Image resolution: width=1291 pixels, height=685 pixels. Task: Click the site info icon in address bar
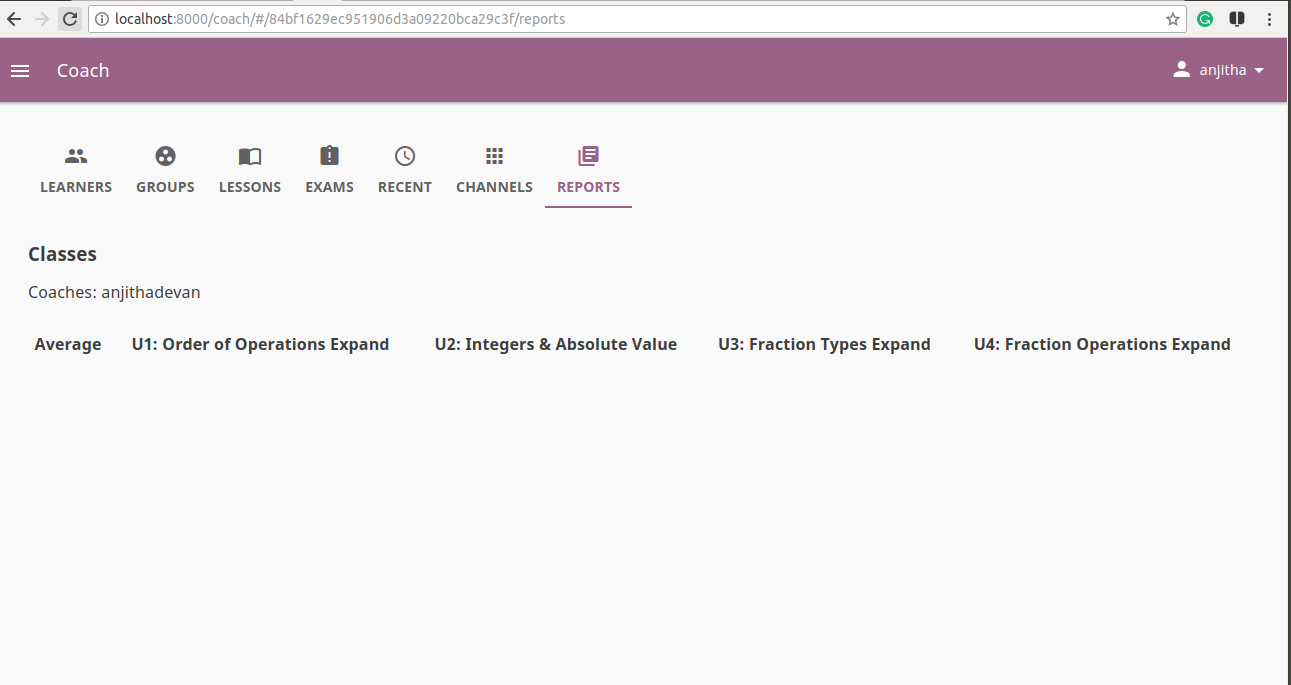(101, 19)
